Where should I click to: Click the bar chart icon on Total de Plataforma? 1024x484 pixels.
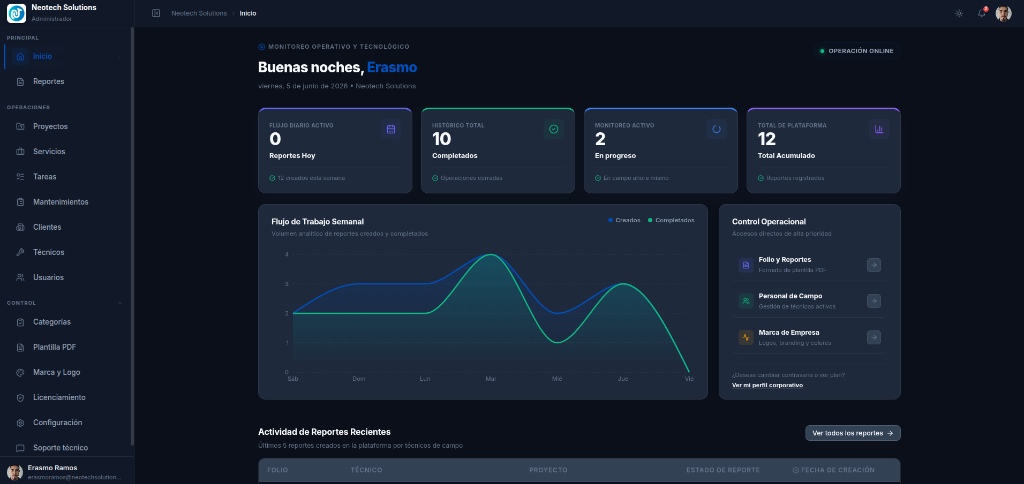pyautogui.click(x=879, y=129)
